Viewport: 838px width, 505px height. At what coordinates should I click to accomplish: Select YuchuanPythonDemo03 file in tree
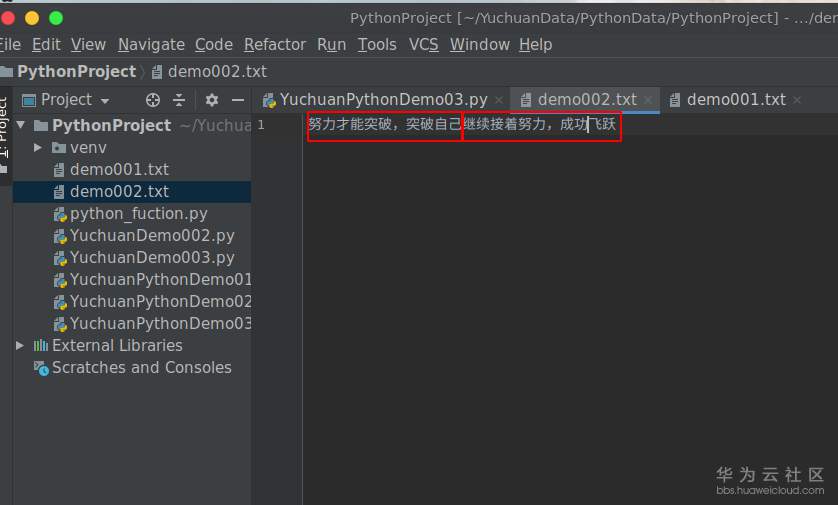[x=160, y=324]
